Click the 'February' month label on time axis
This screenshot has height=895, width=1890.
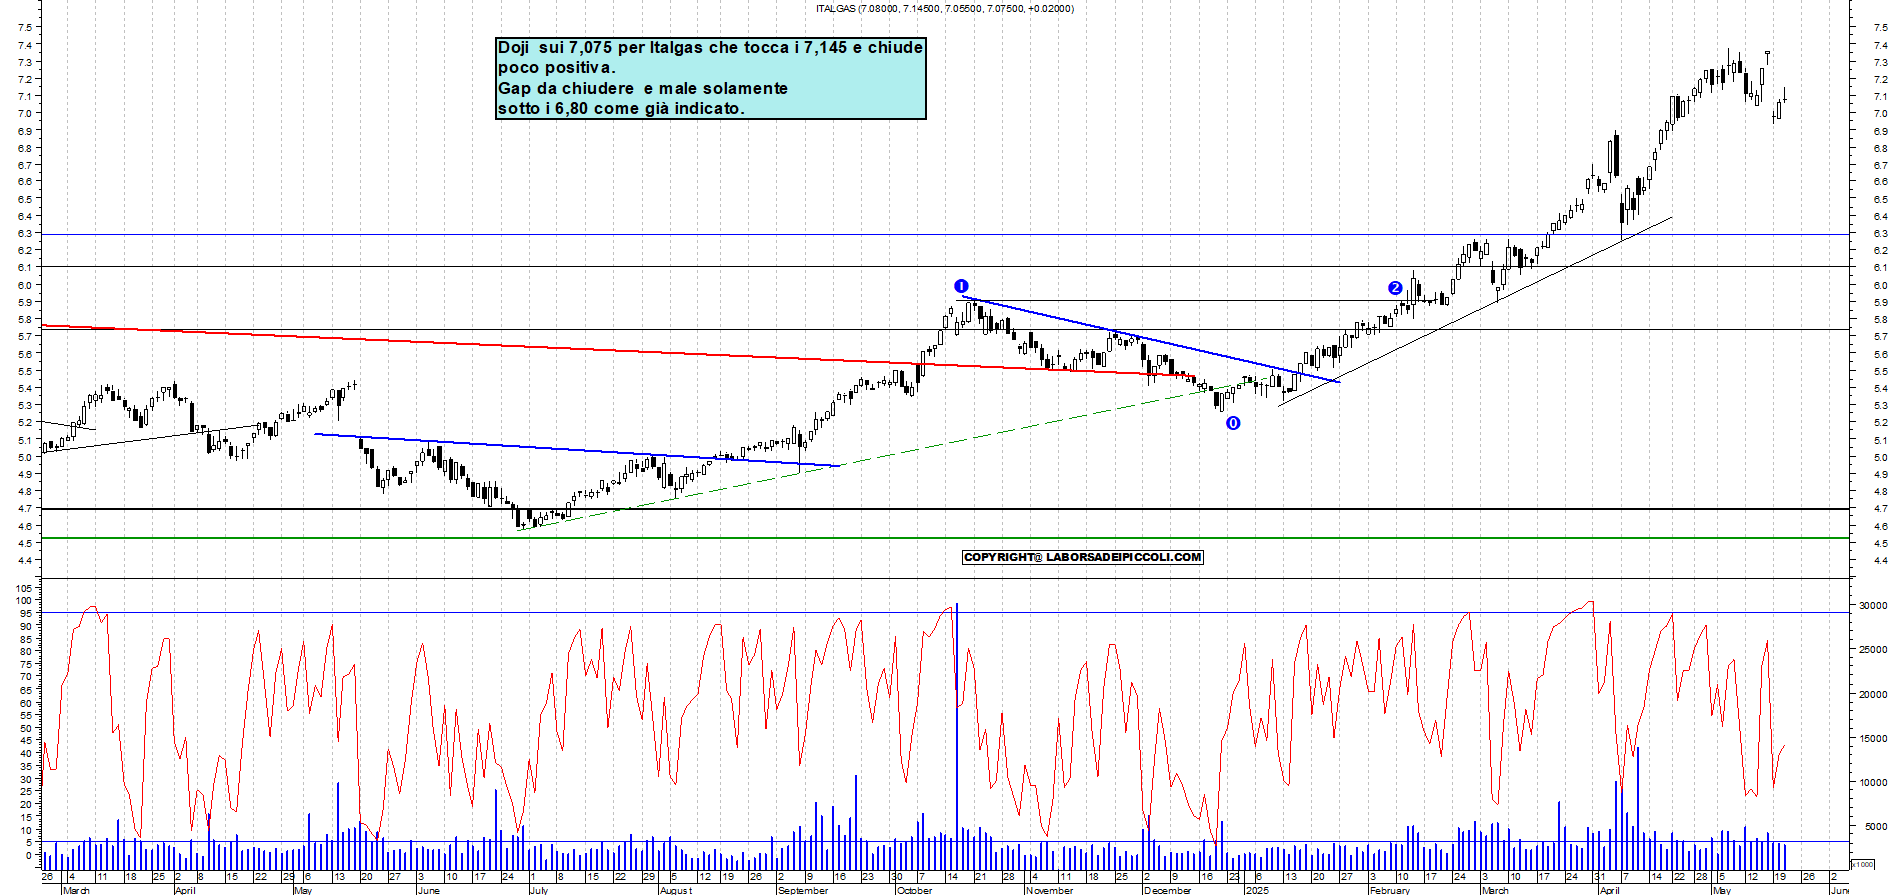[1390, 890]
